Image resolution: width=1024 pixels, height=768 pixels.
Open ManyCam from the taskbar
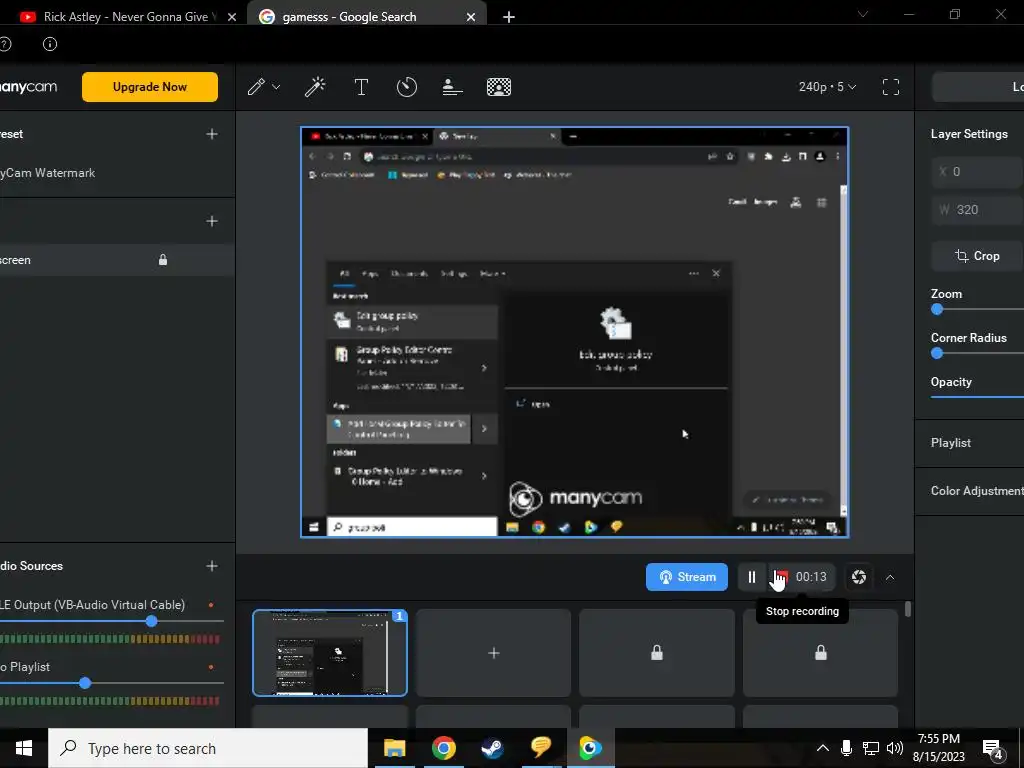(590, 748)
